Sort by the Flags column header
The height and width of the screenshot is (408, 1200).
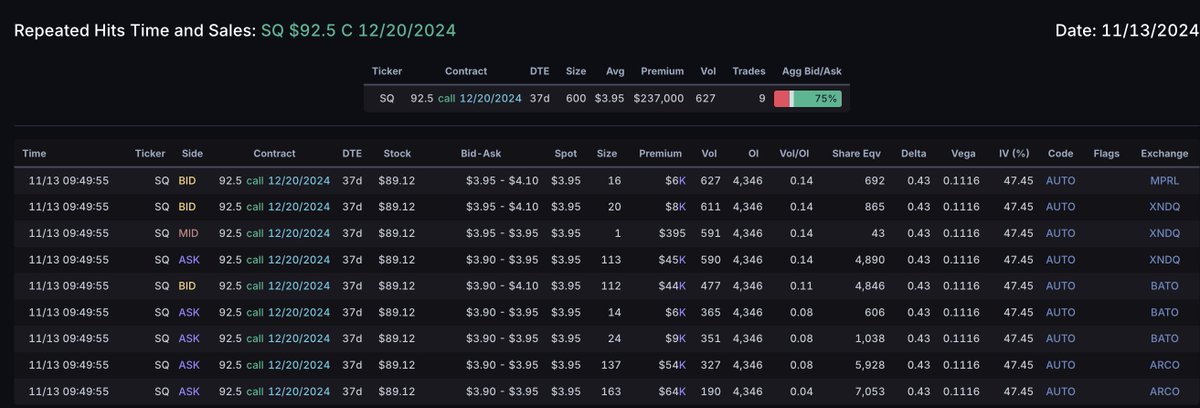tap(1108, 154)
